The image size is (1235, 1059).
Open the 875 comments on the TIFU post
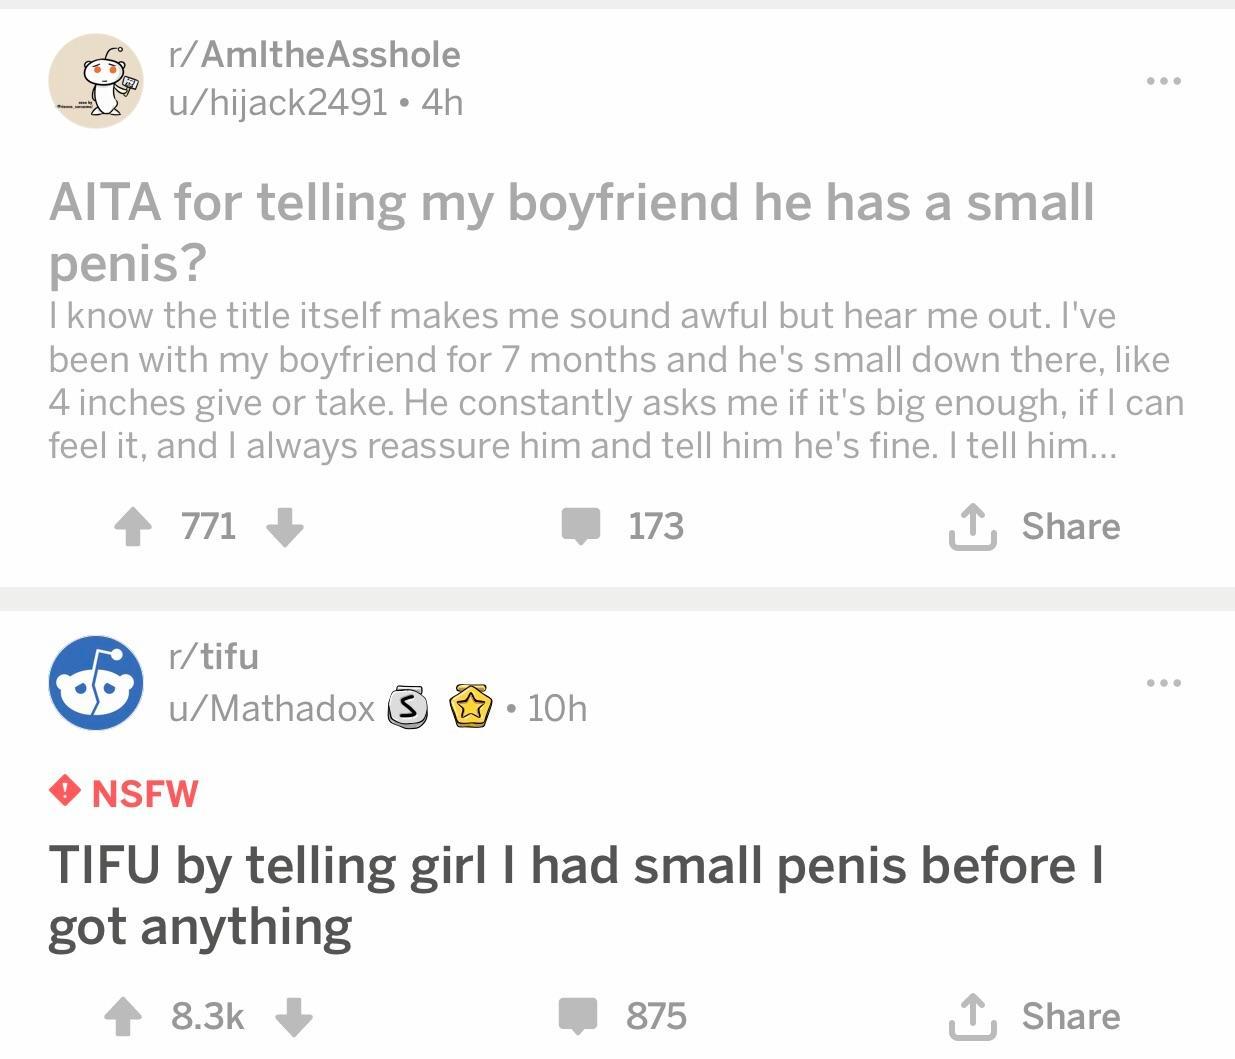tap(622, 1016)
